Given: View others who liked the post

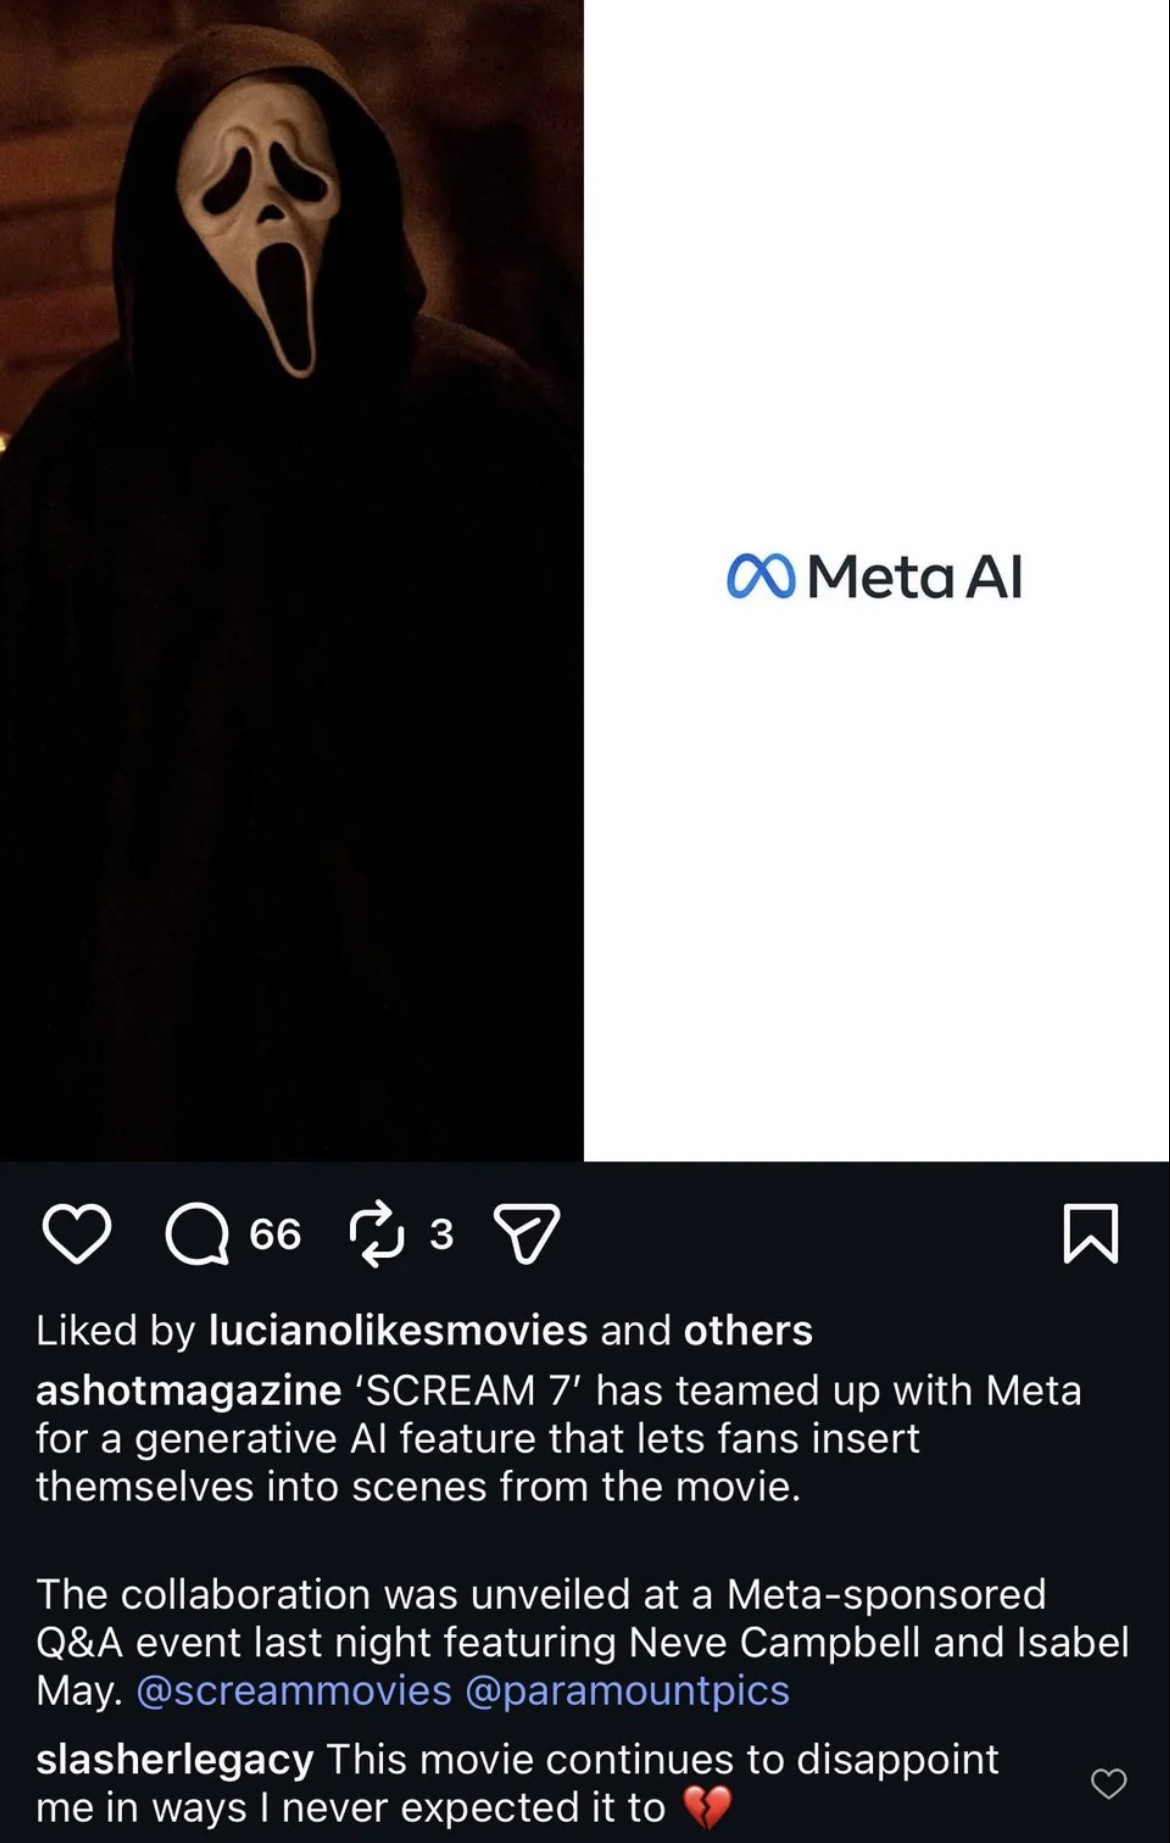Looking at the screenshot, I should click(x=748, y=1330).
